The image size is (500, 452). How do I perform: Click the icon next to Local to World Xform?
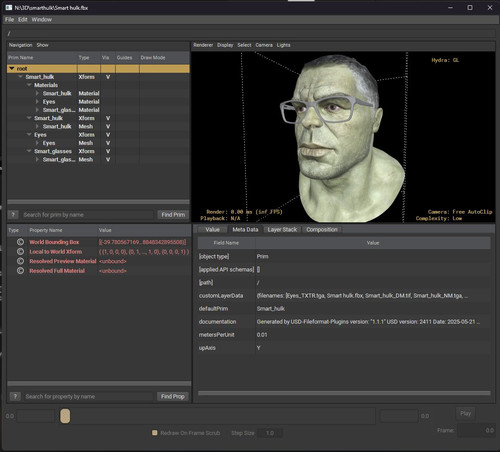pyautogui.click(x=20, y=252)
